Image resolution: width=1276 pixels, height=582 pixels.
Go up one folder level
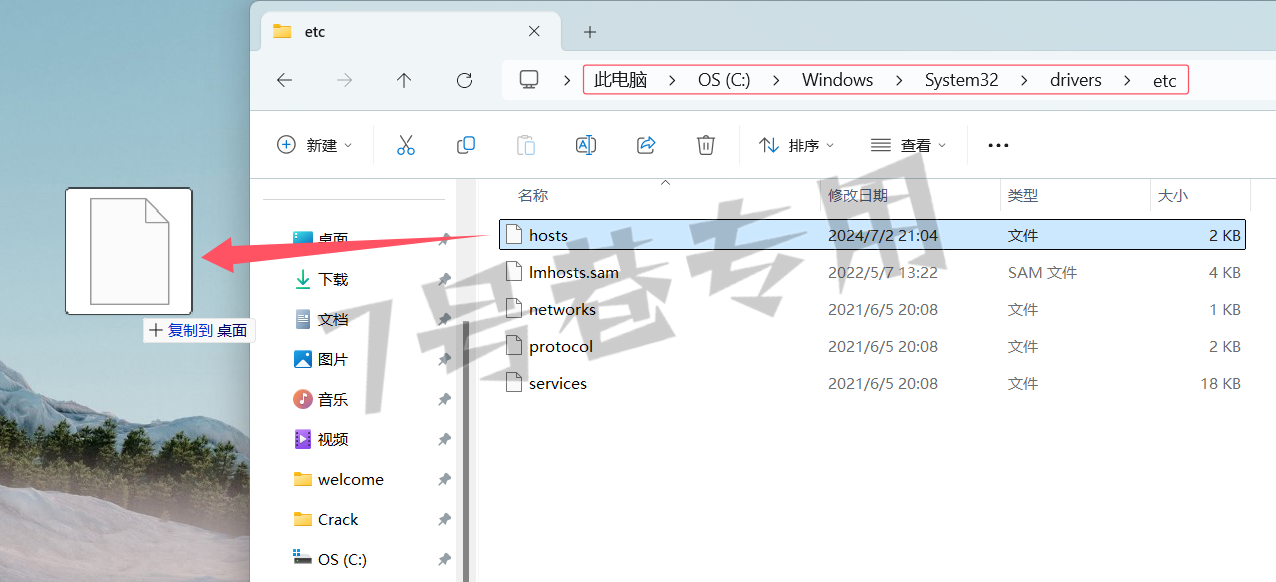pos(404,80)
